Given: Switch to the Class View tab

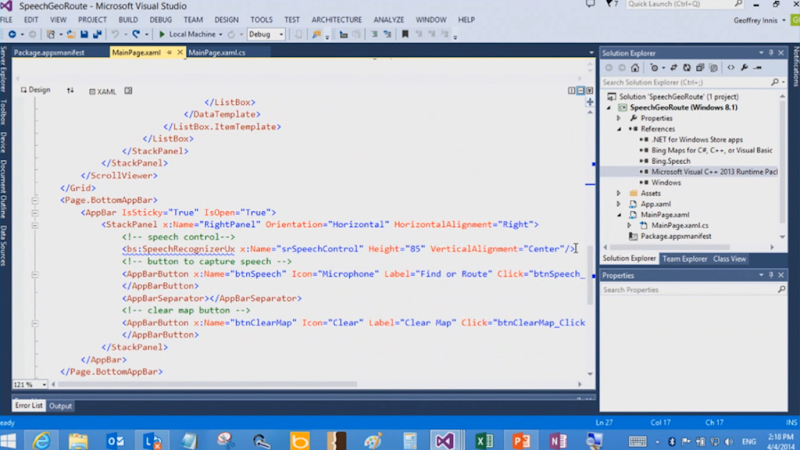Looking at the screenshot, I should [729, 259].
